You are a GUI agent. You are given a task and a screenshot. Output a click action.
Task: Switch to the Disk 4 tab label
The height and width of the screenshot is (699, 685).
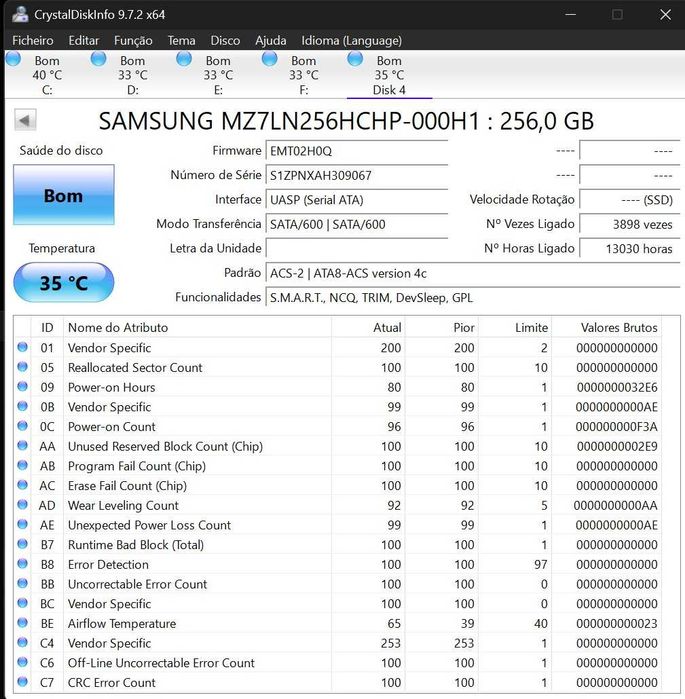pyautogui.click(x=389, y=90)
